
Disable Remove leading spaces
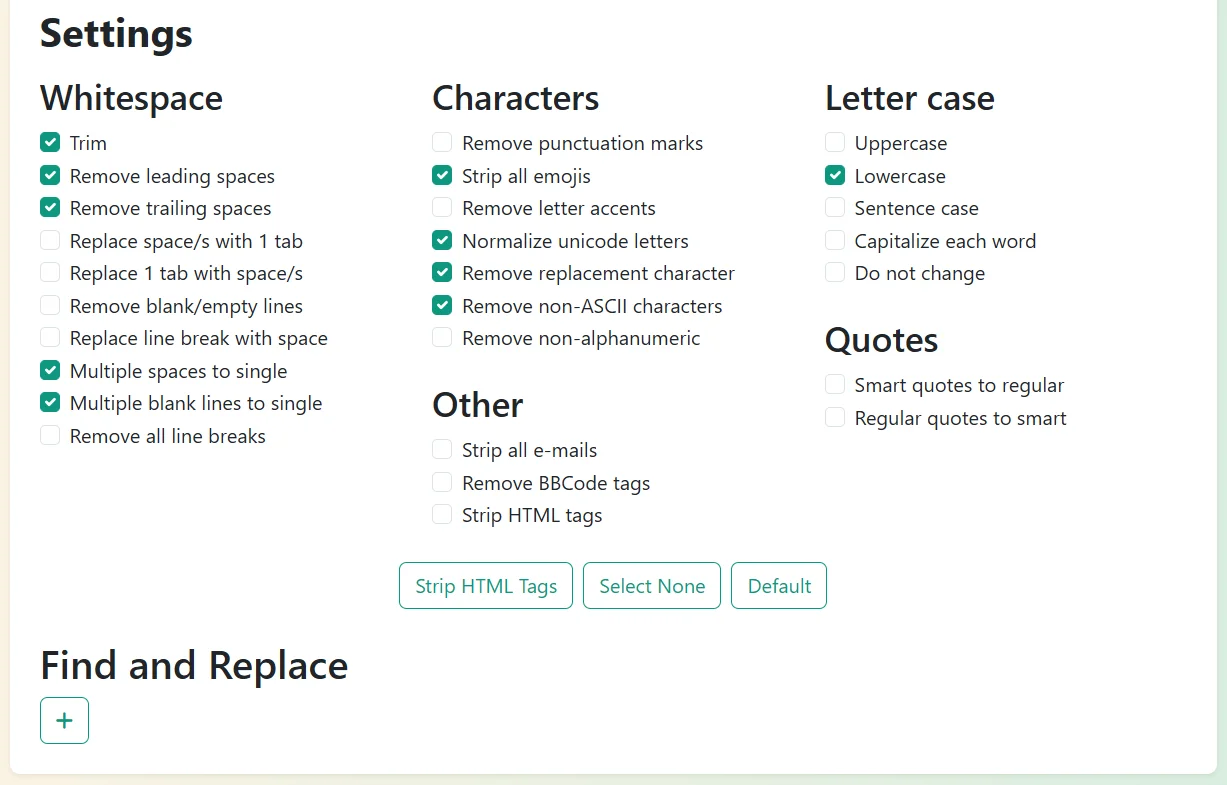pos(50,176)
